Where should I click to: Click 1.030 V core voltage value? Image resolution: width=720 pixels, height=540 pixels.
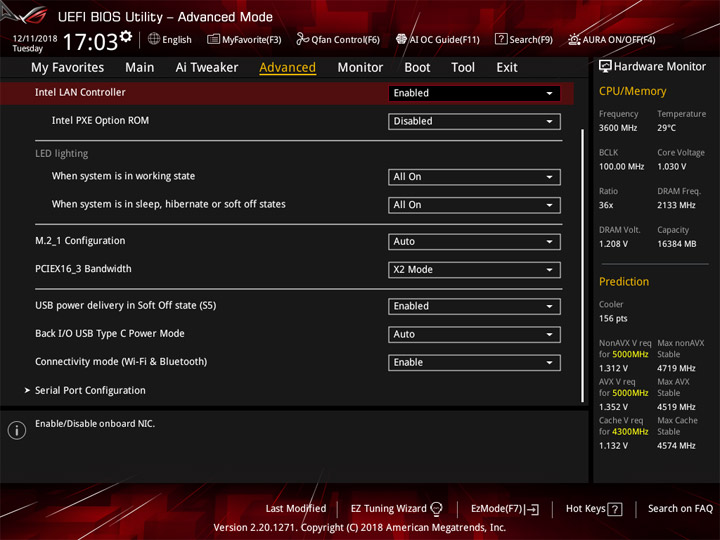(671, 166)
